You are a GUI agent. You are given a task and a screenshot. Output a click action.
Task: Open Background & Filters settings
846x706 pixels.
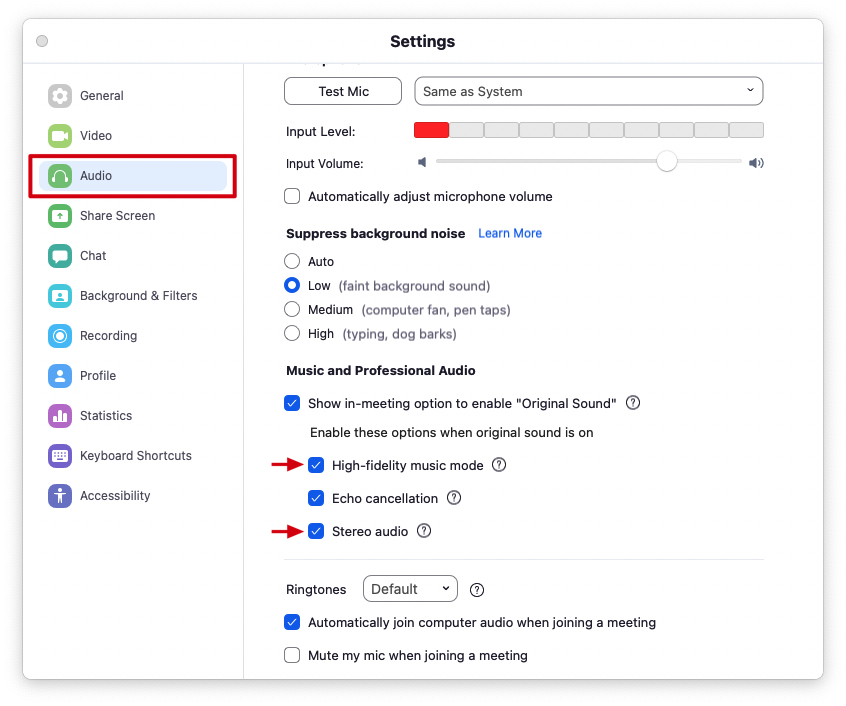click(x=138, y=296)
